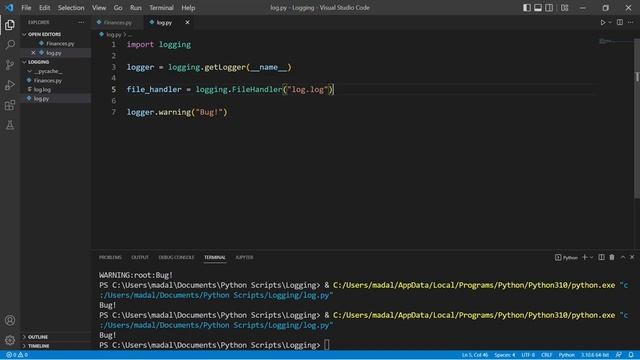Toggle secondary side bar layout icon
Viewport: 640px width, 360px height.
point(549,8)
